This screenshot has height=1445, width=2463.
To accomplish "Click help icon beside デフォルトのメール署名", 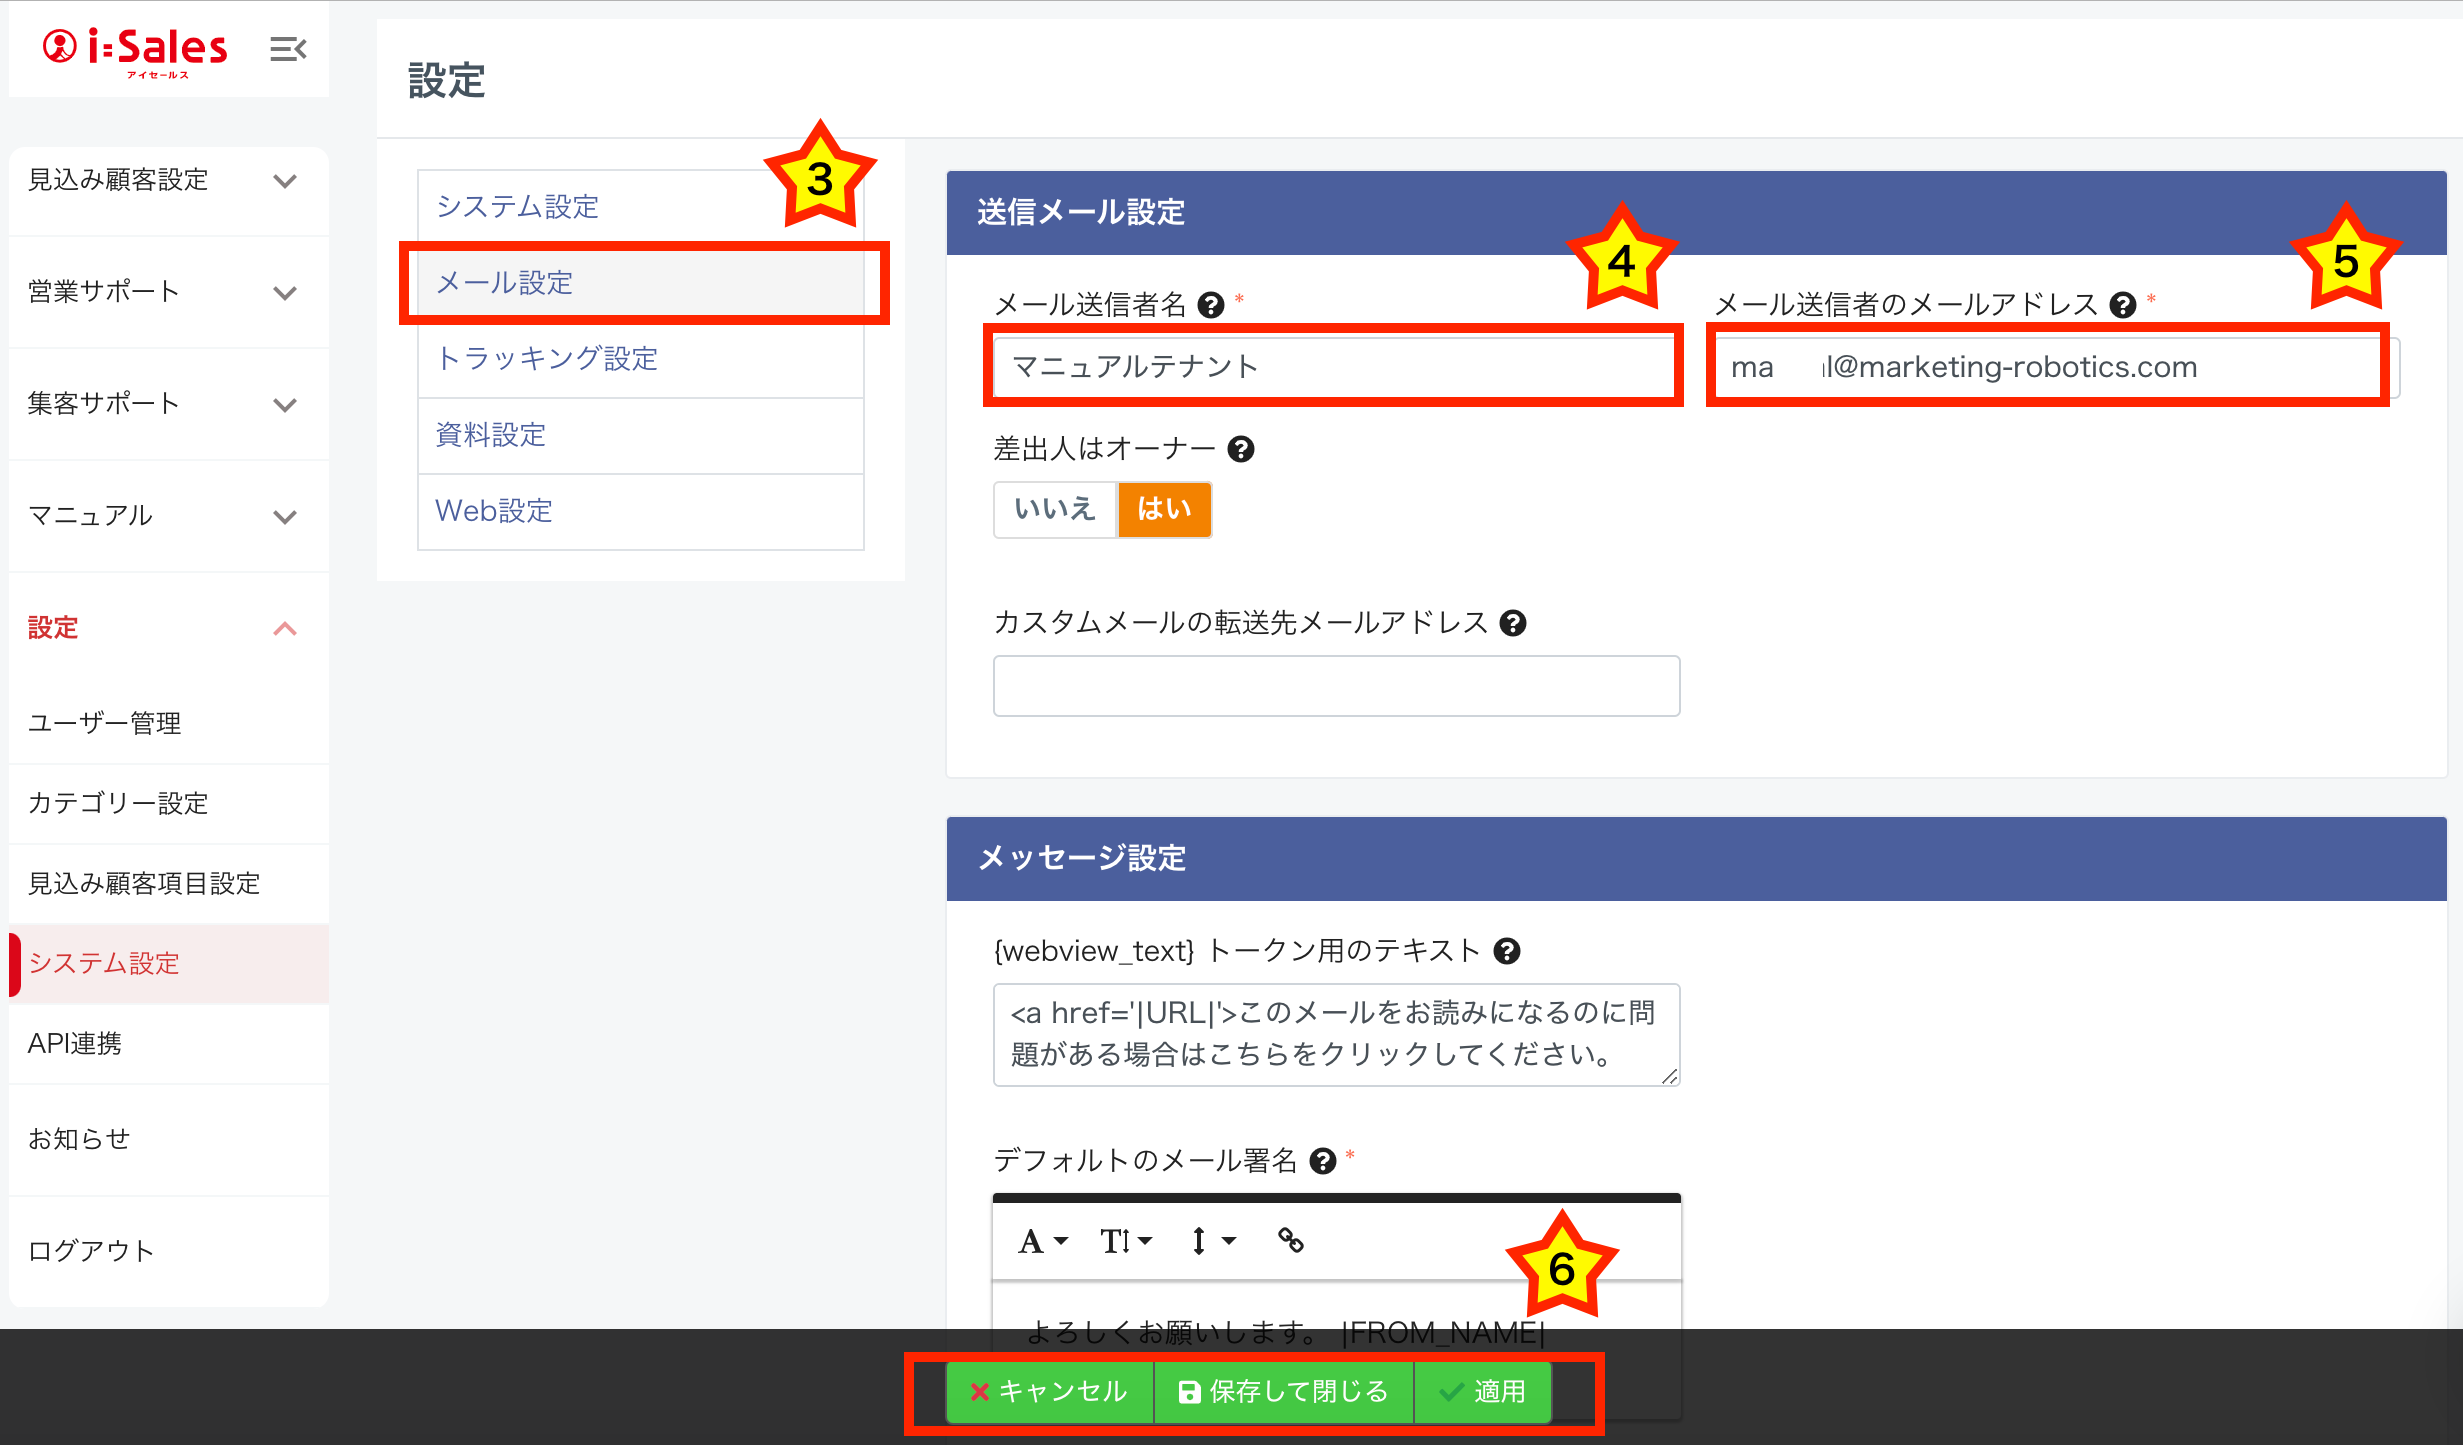I will pyautogui.click(x=1323, y=1161).
